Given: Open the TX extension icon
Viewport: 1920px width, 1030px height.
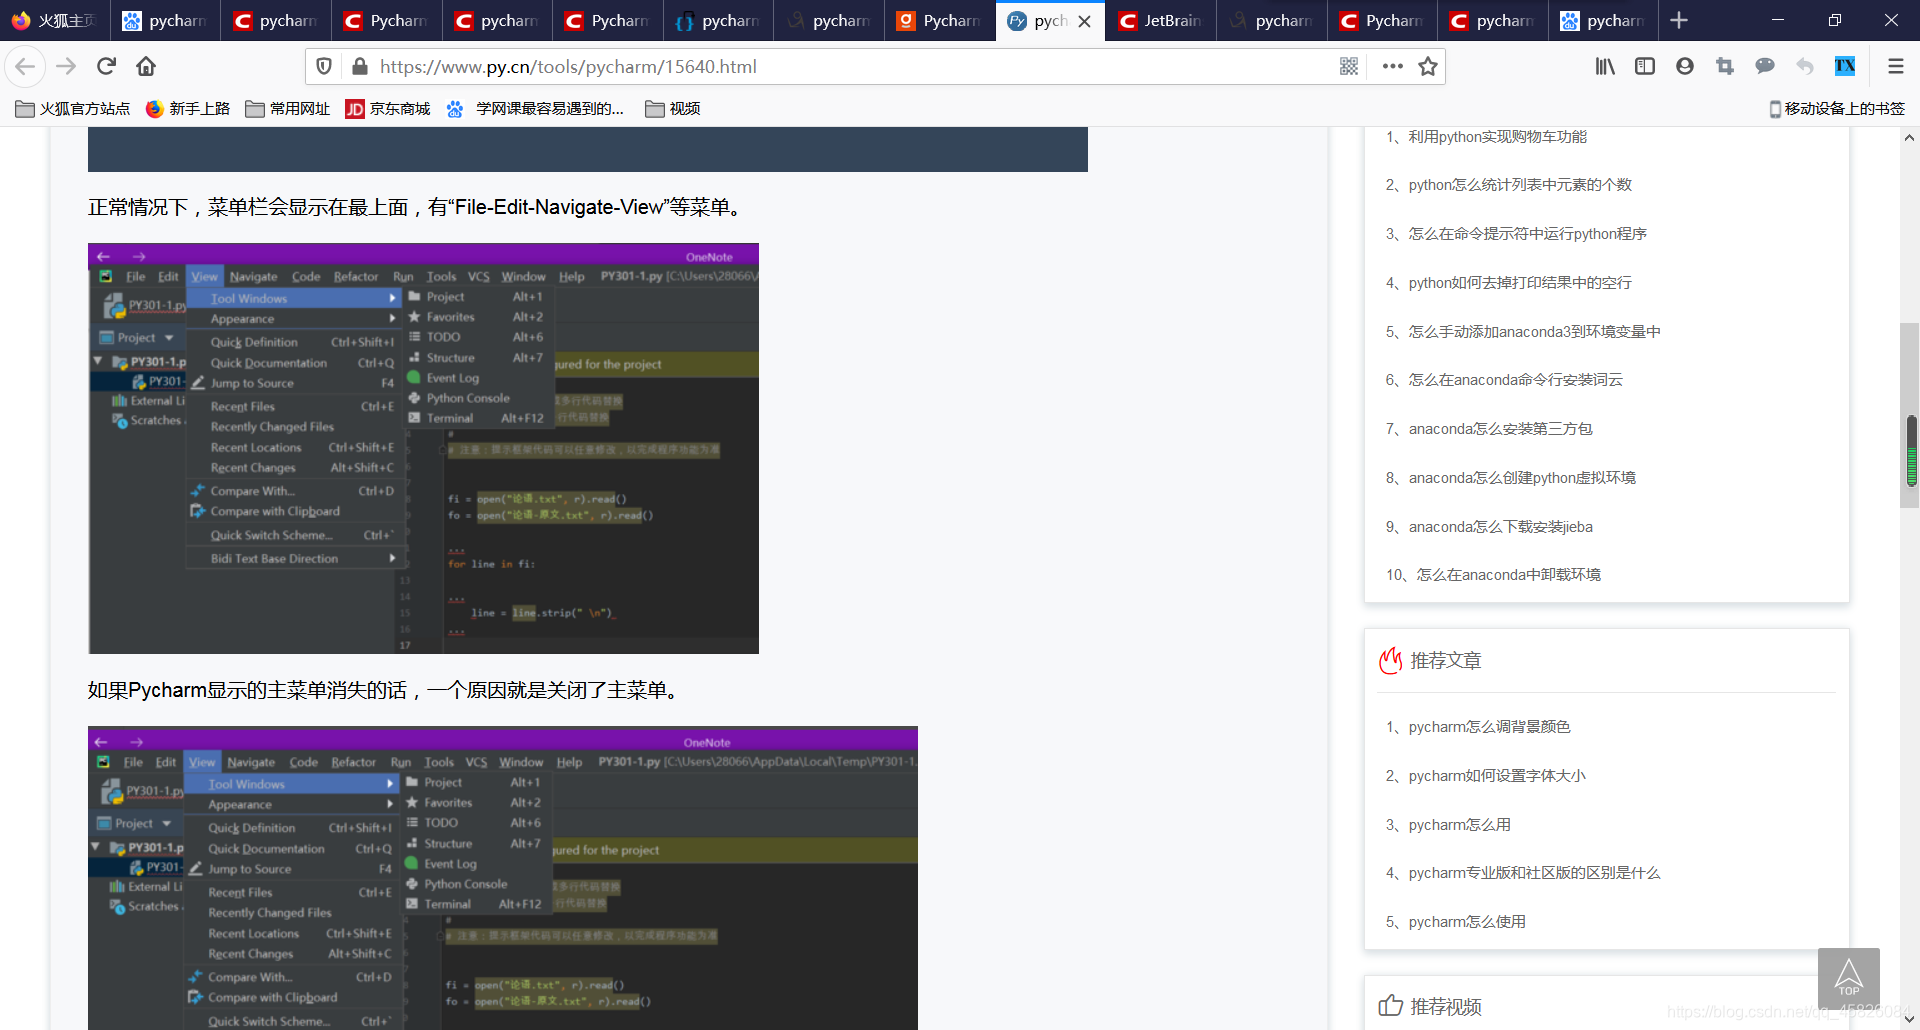Looking at the screenshot, I should pyautogui.click(x=1845, y=67).
